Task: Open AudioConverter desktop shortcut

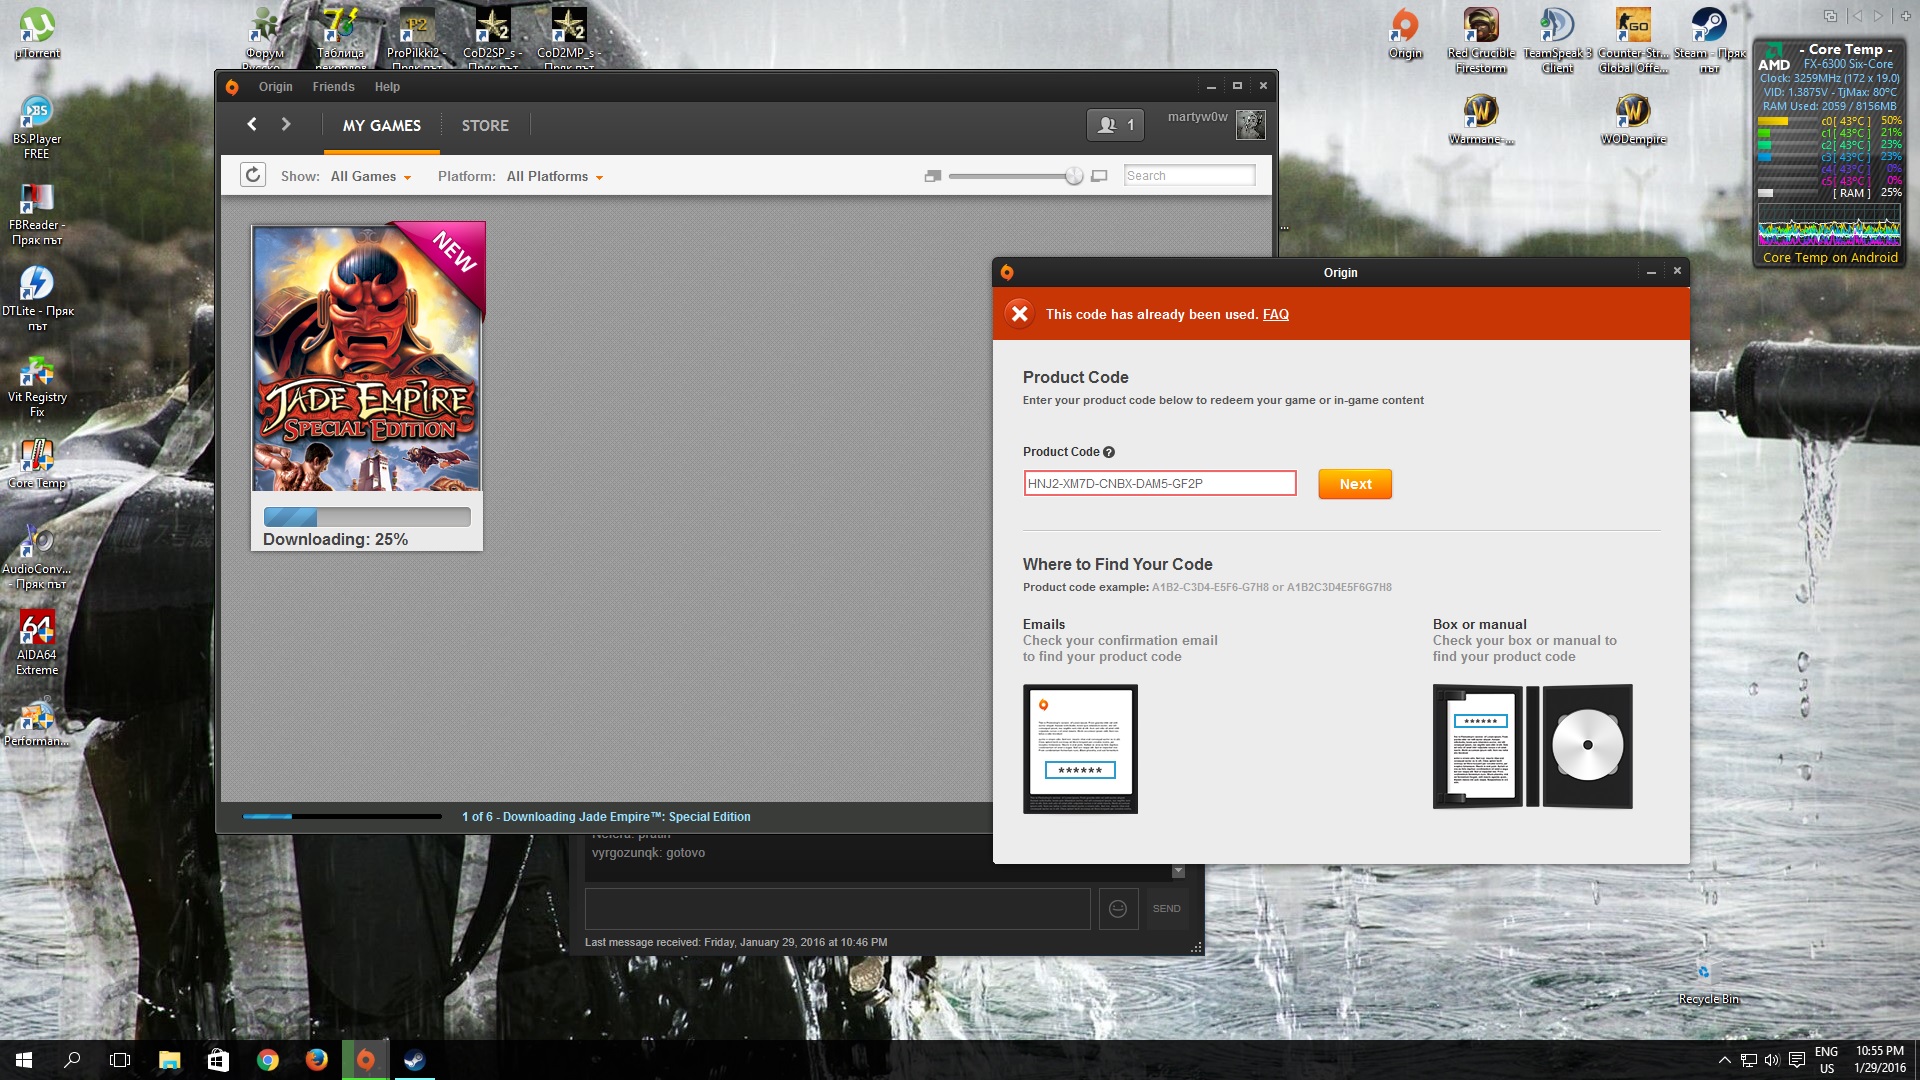Action: pos(37,556)
